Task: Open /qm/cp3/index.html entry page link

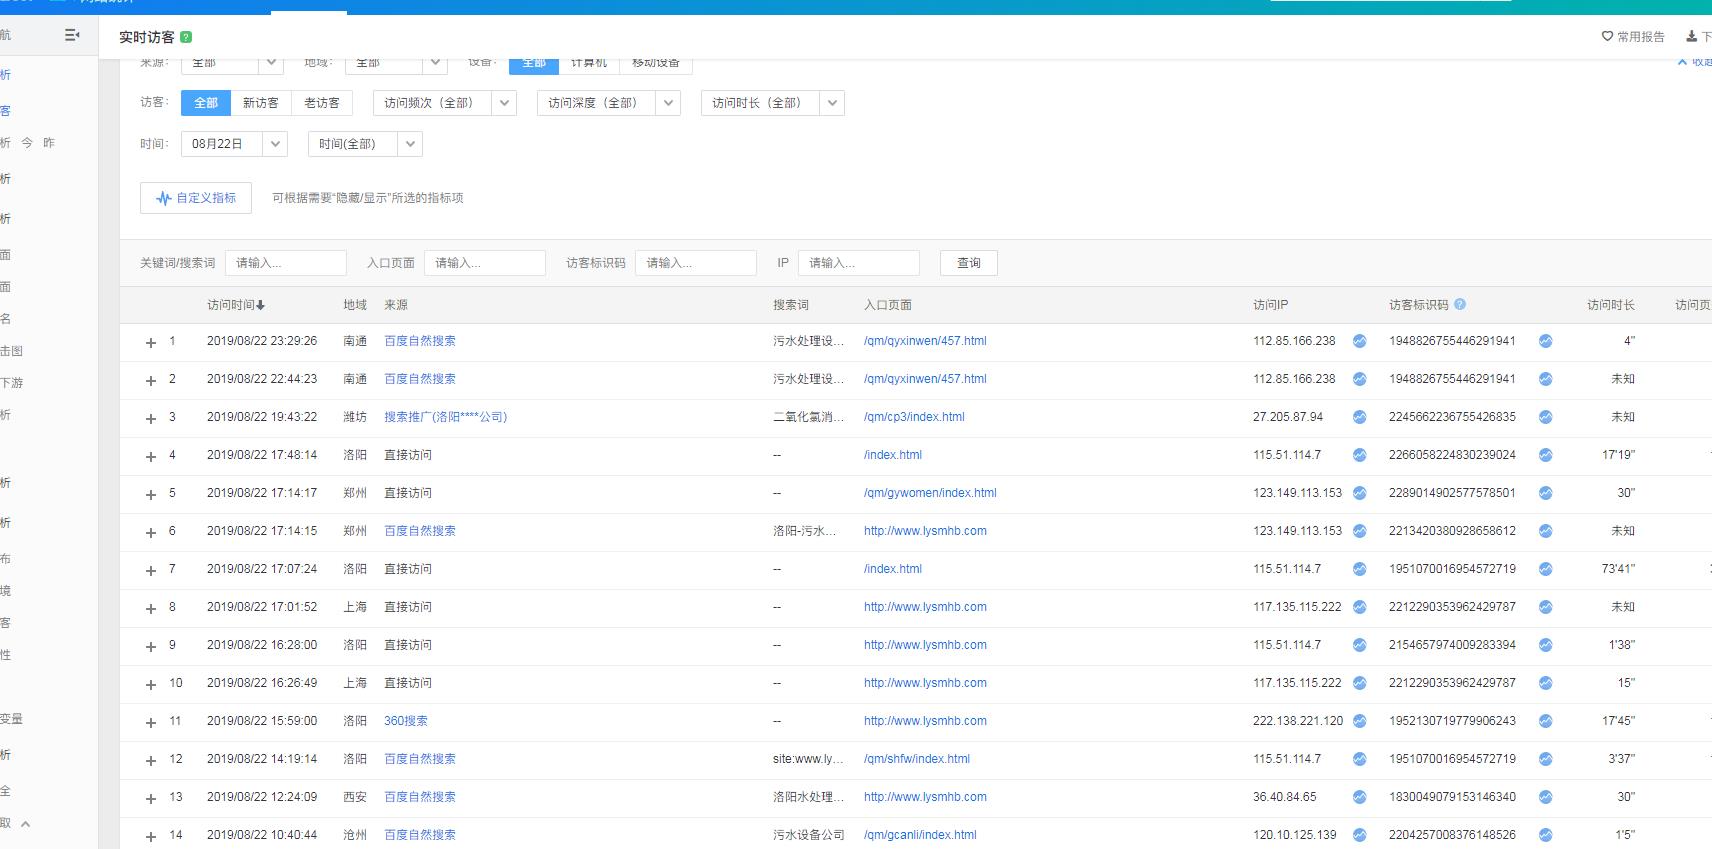Action: click(914, 417)
